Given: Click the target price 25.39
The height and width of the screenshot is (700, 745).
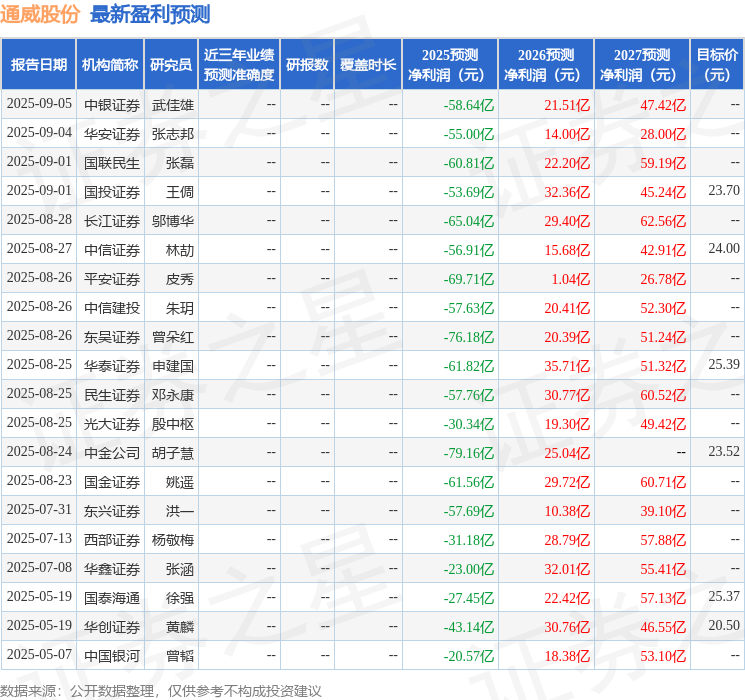Looking at the screenshot, I should click(x=724, y=364).
